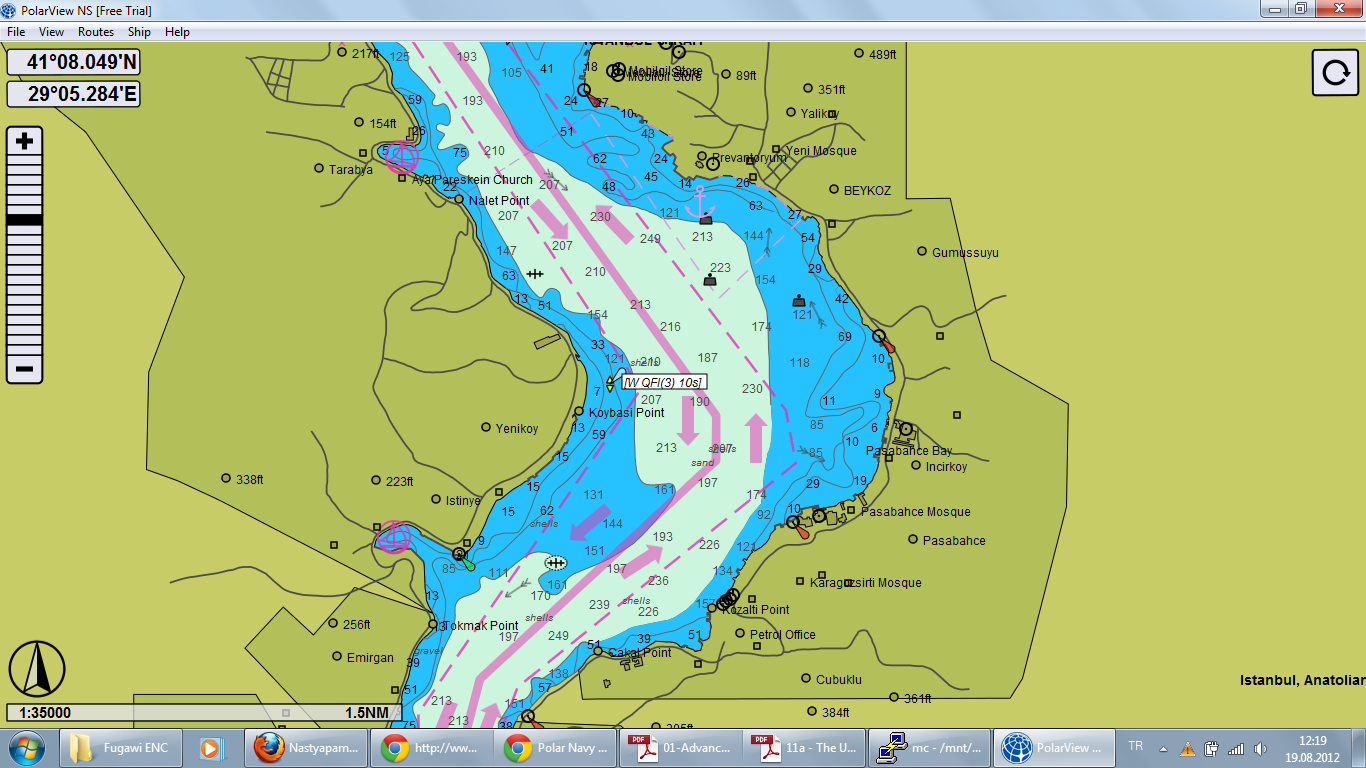Click the Petrol Office label

783,635
